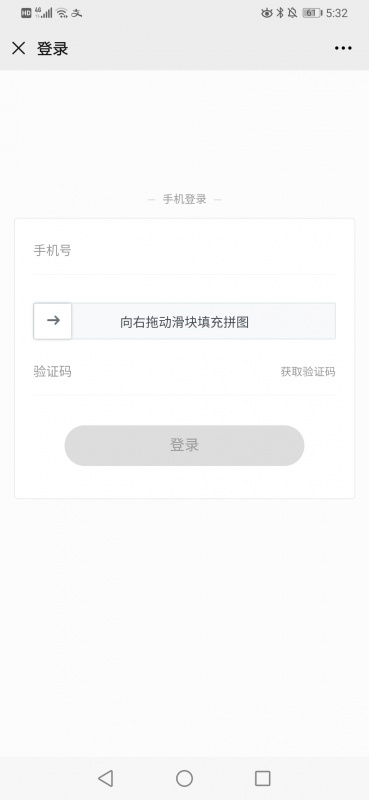Tap the 登录 page title
Viewport: 369px width, 800px height.
click(52, 49)
